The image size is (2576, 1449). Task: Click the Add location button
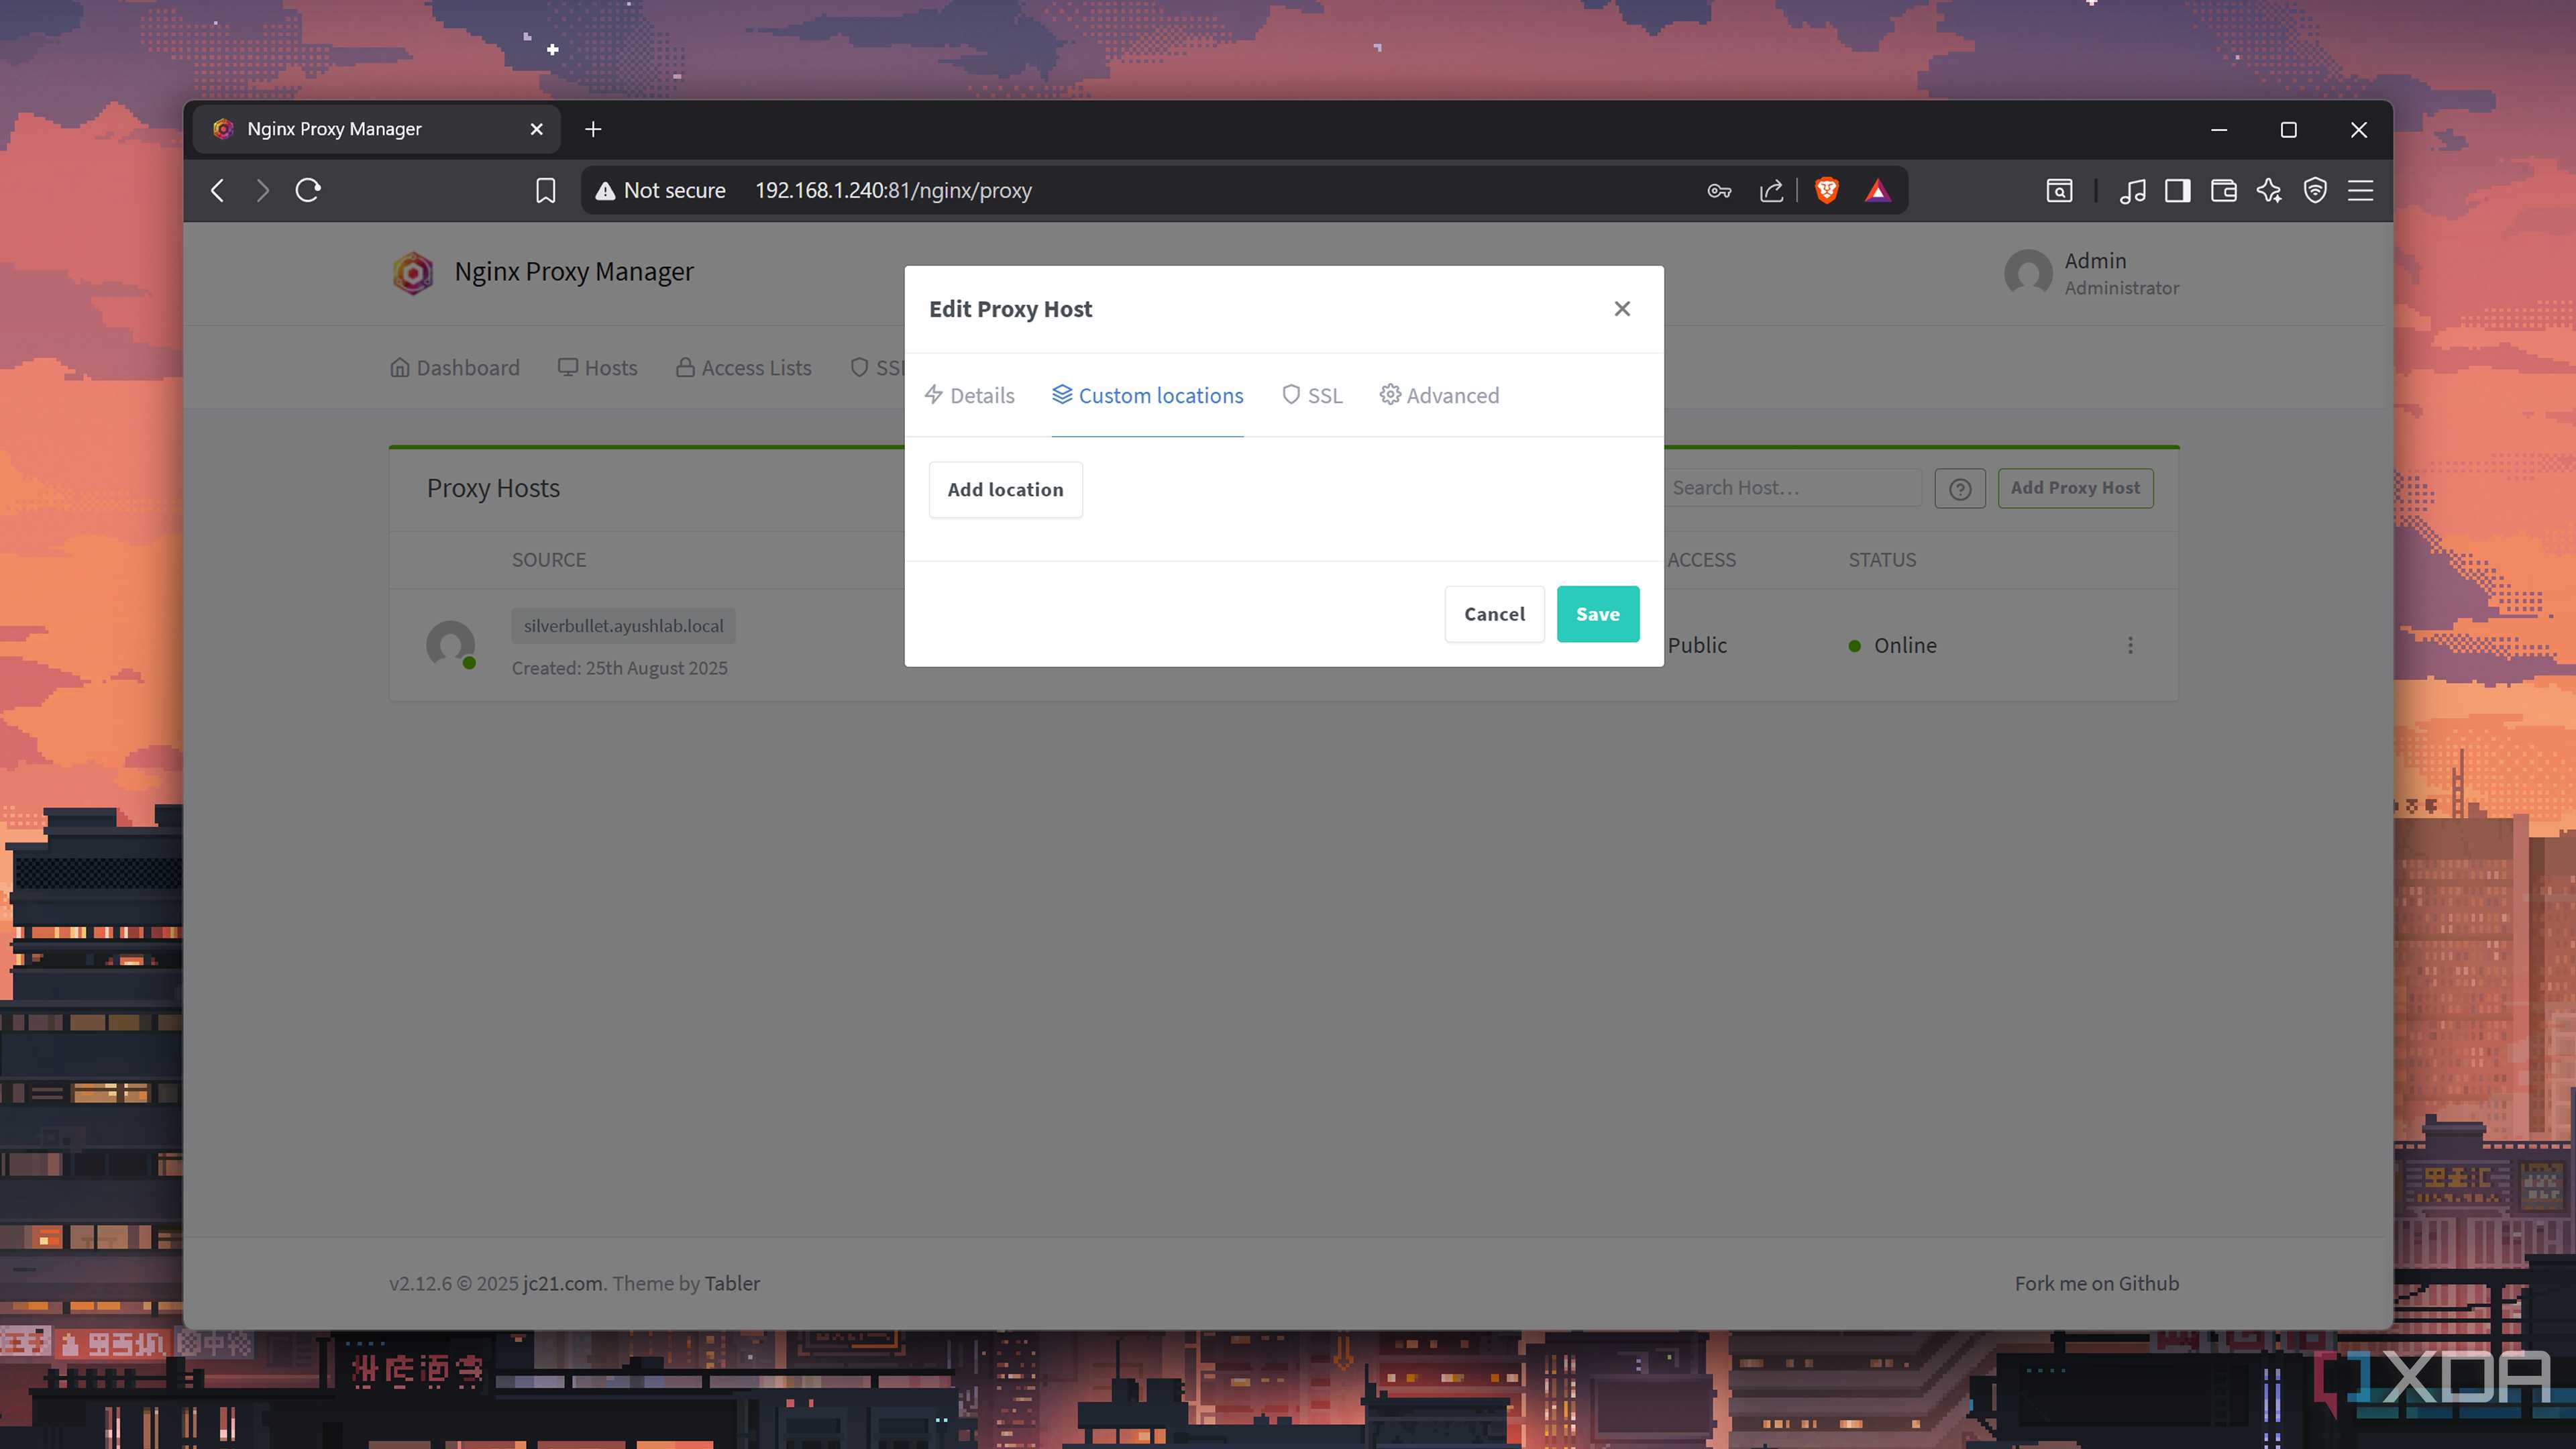1005,489
